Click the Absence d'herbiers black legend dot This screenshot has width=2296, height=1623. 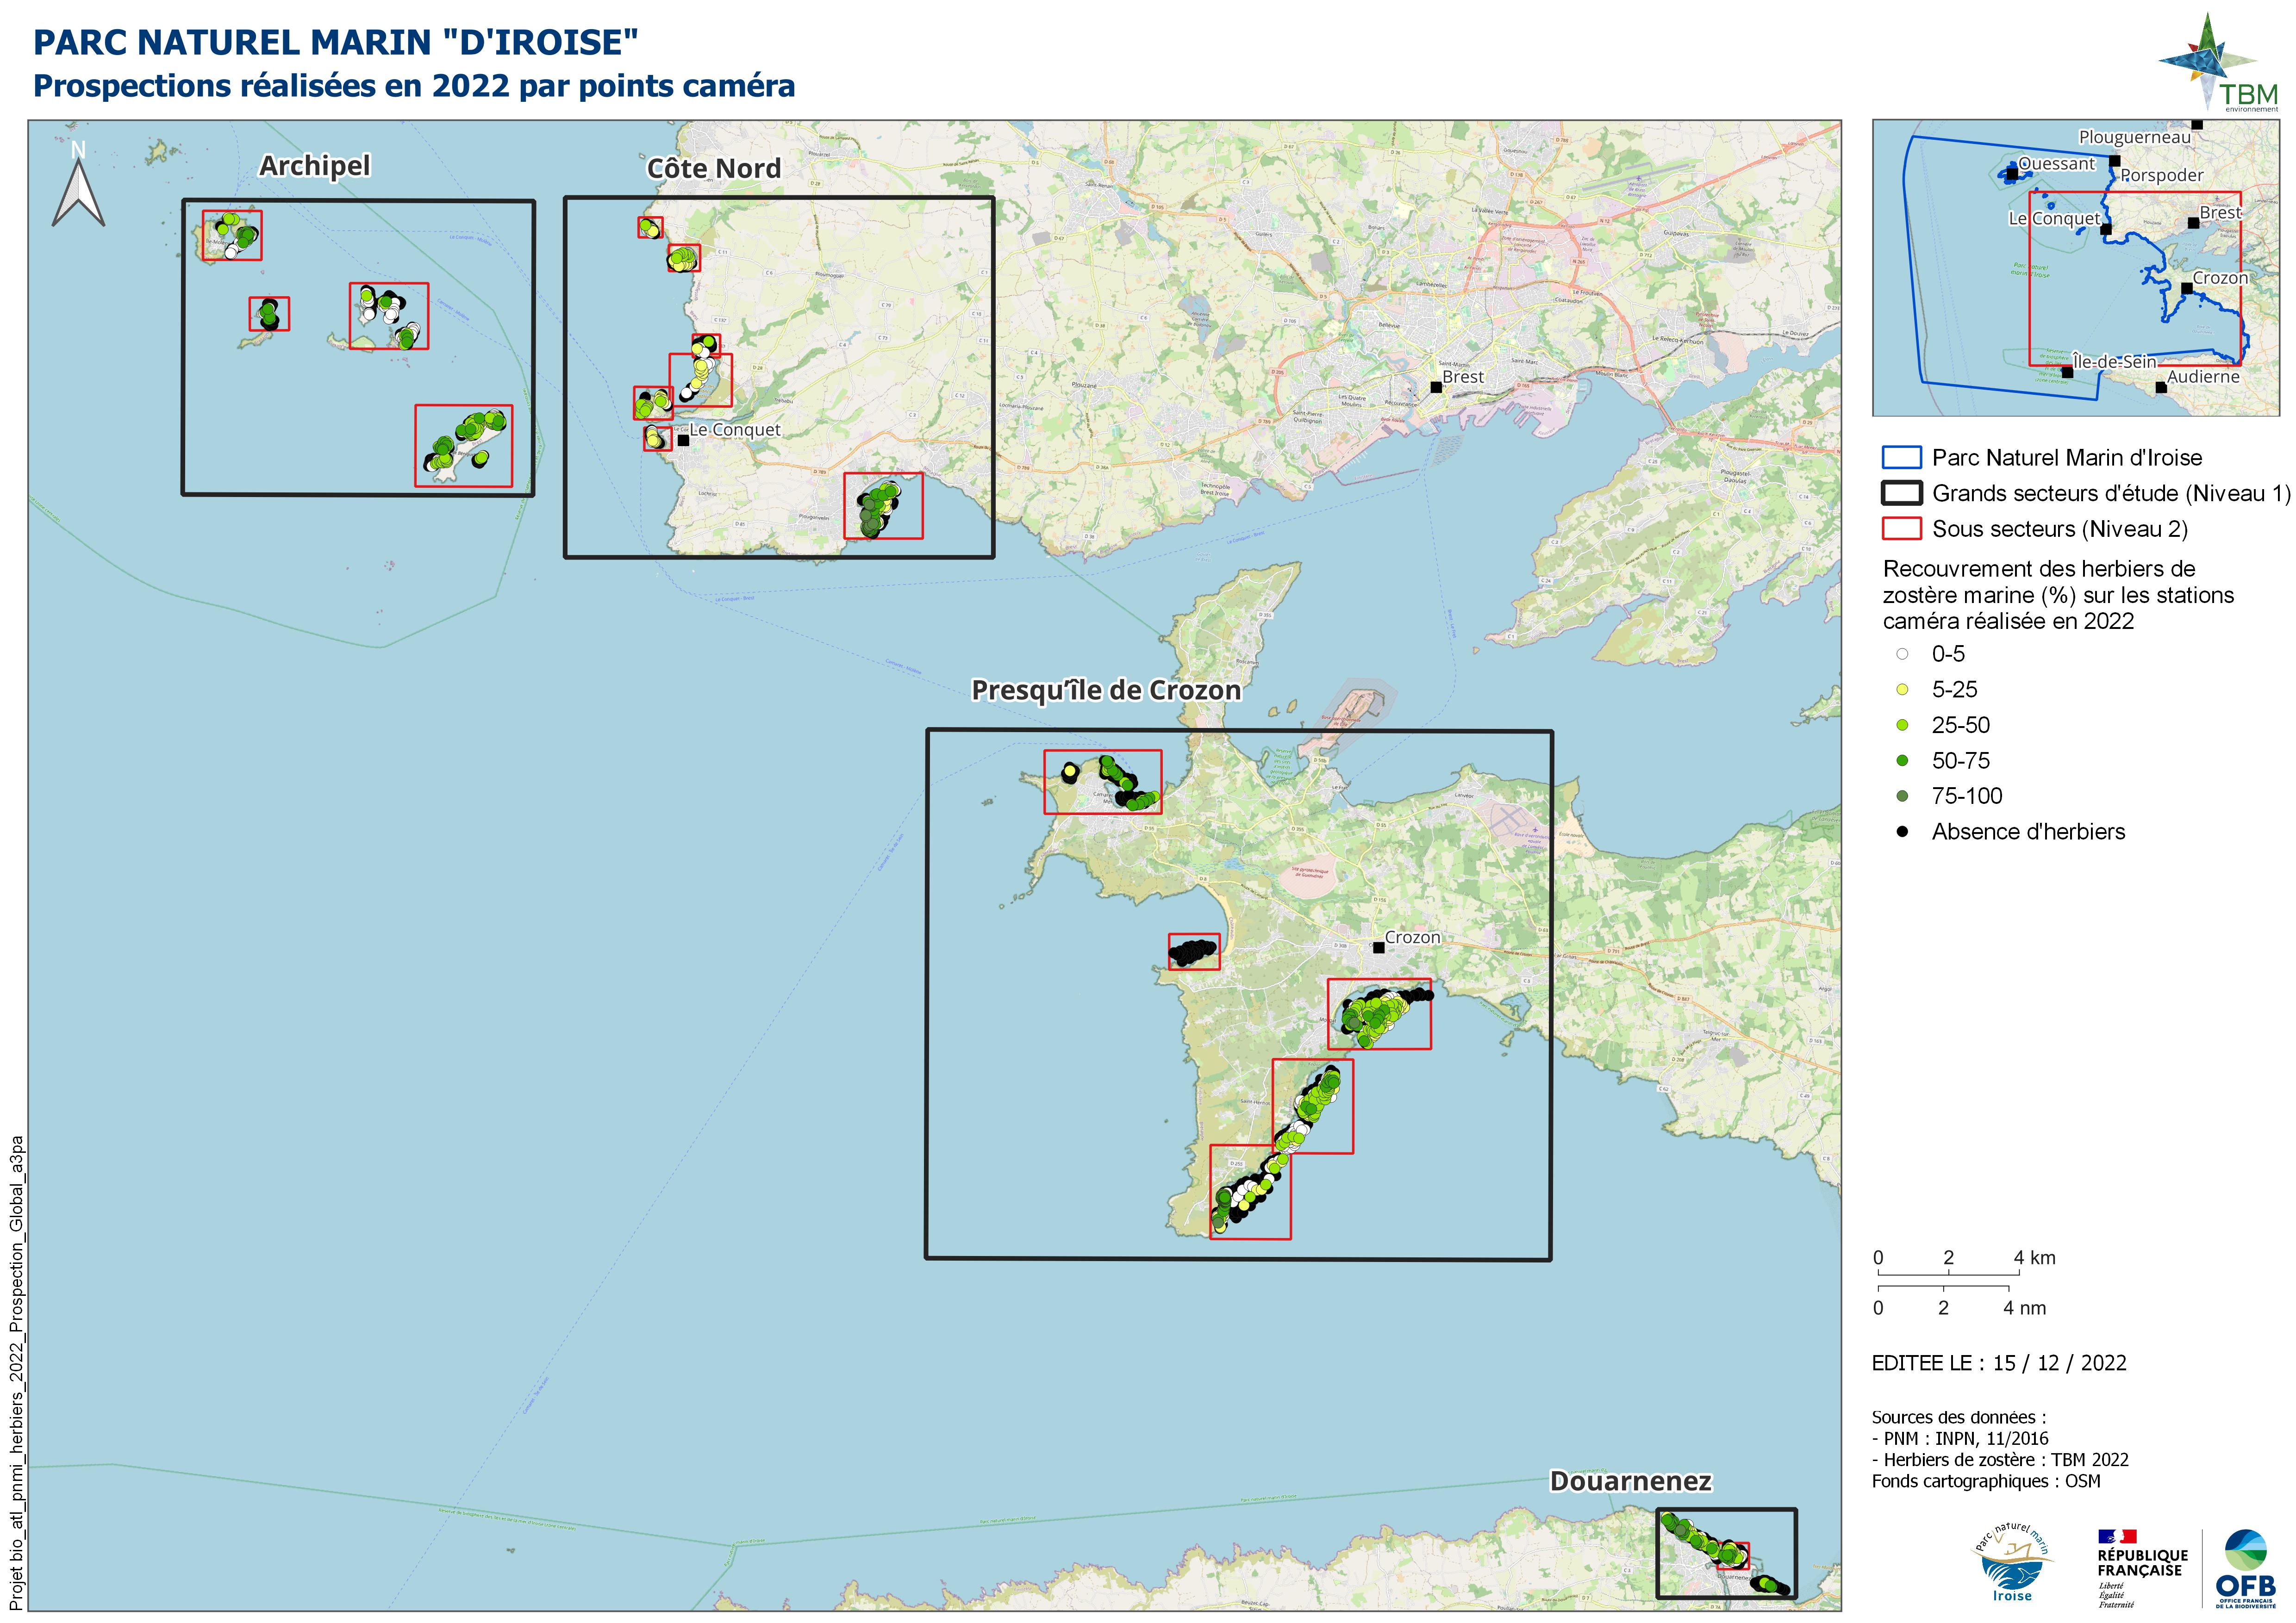[1902, 832]
